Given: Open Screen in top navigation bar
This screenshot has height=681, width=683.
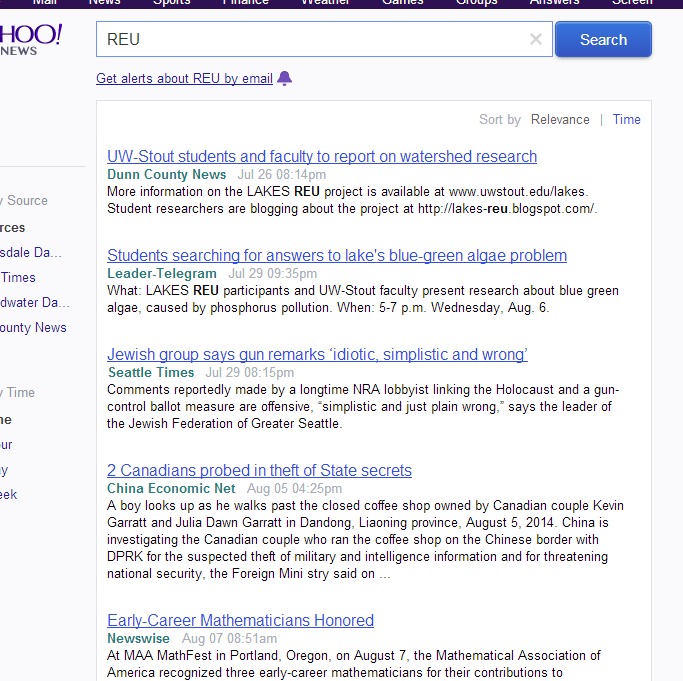Looking at the screenshot, I should 632,2.
